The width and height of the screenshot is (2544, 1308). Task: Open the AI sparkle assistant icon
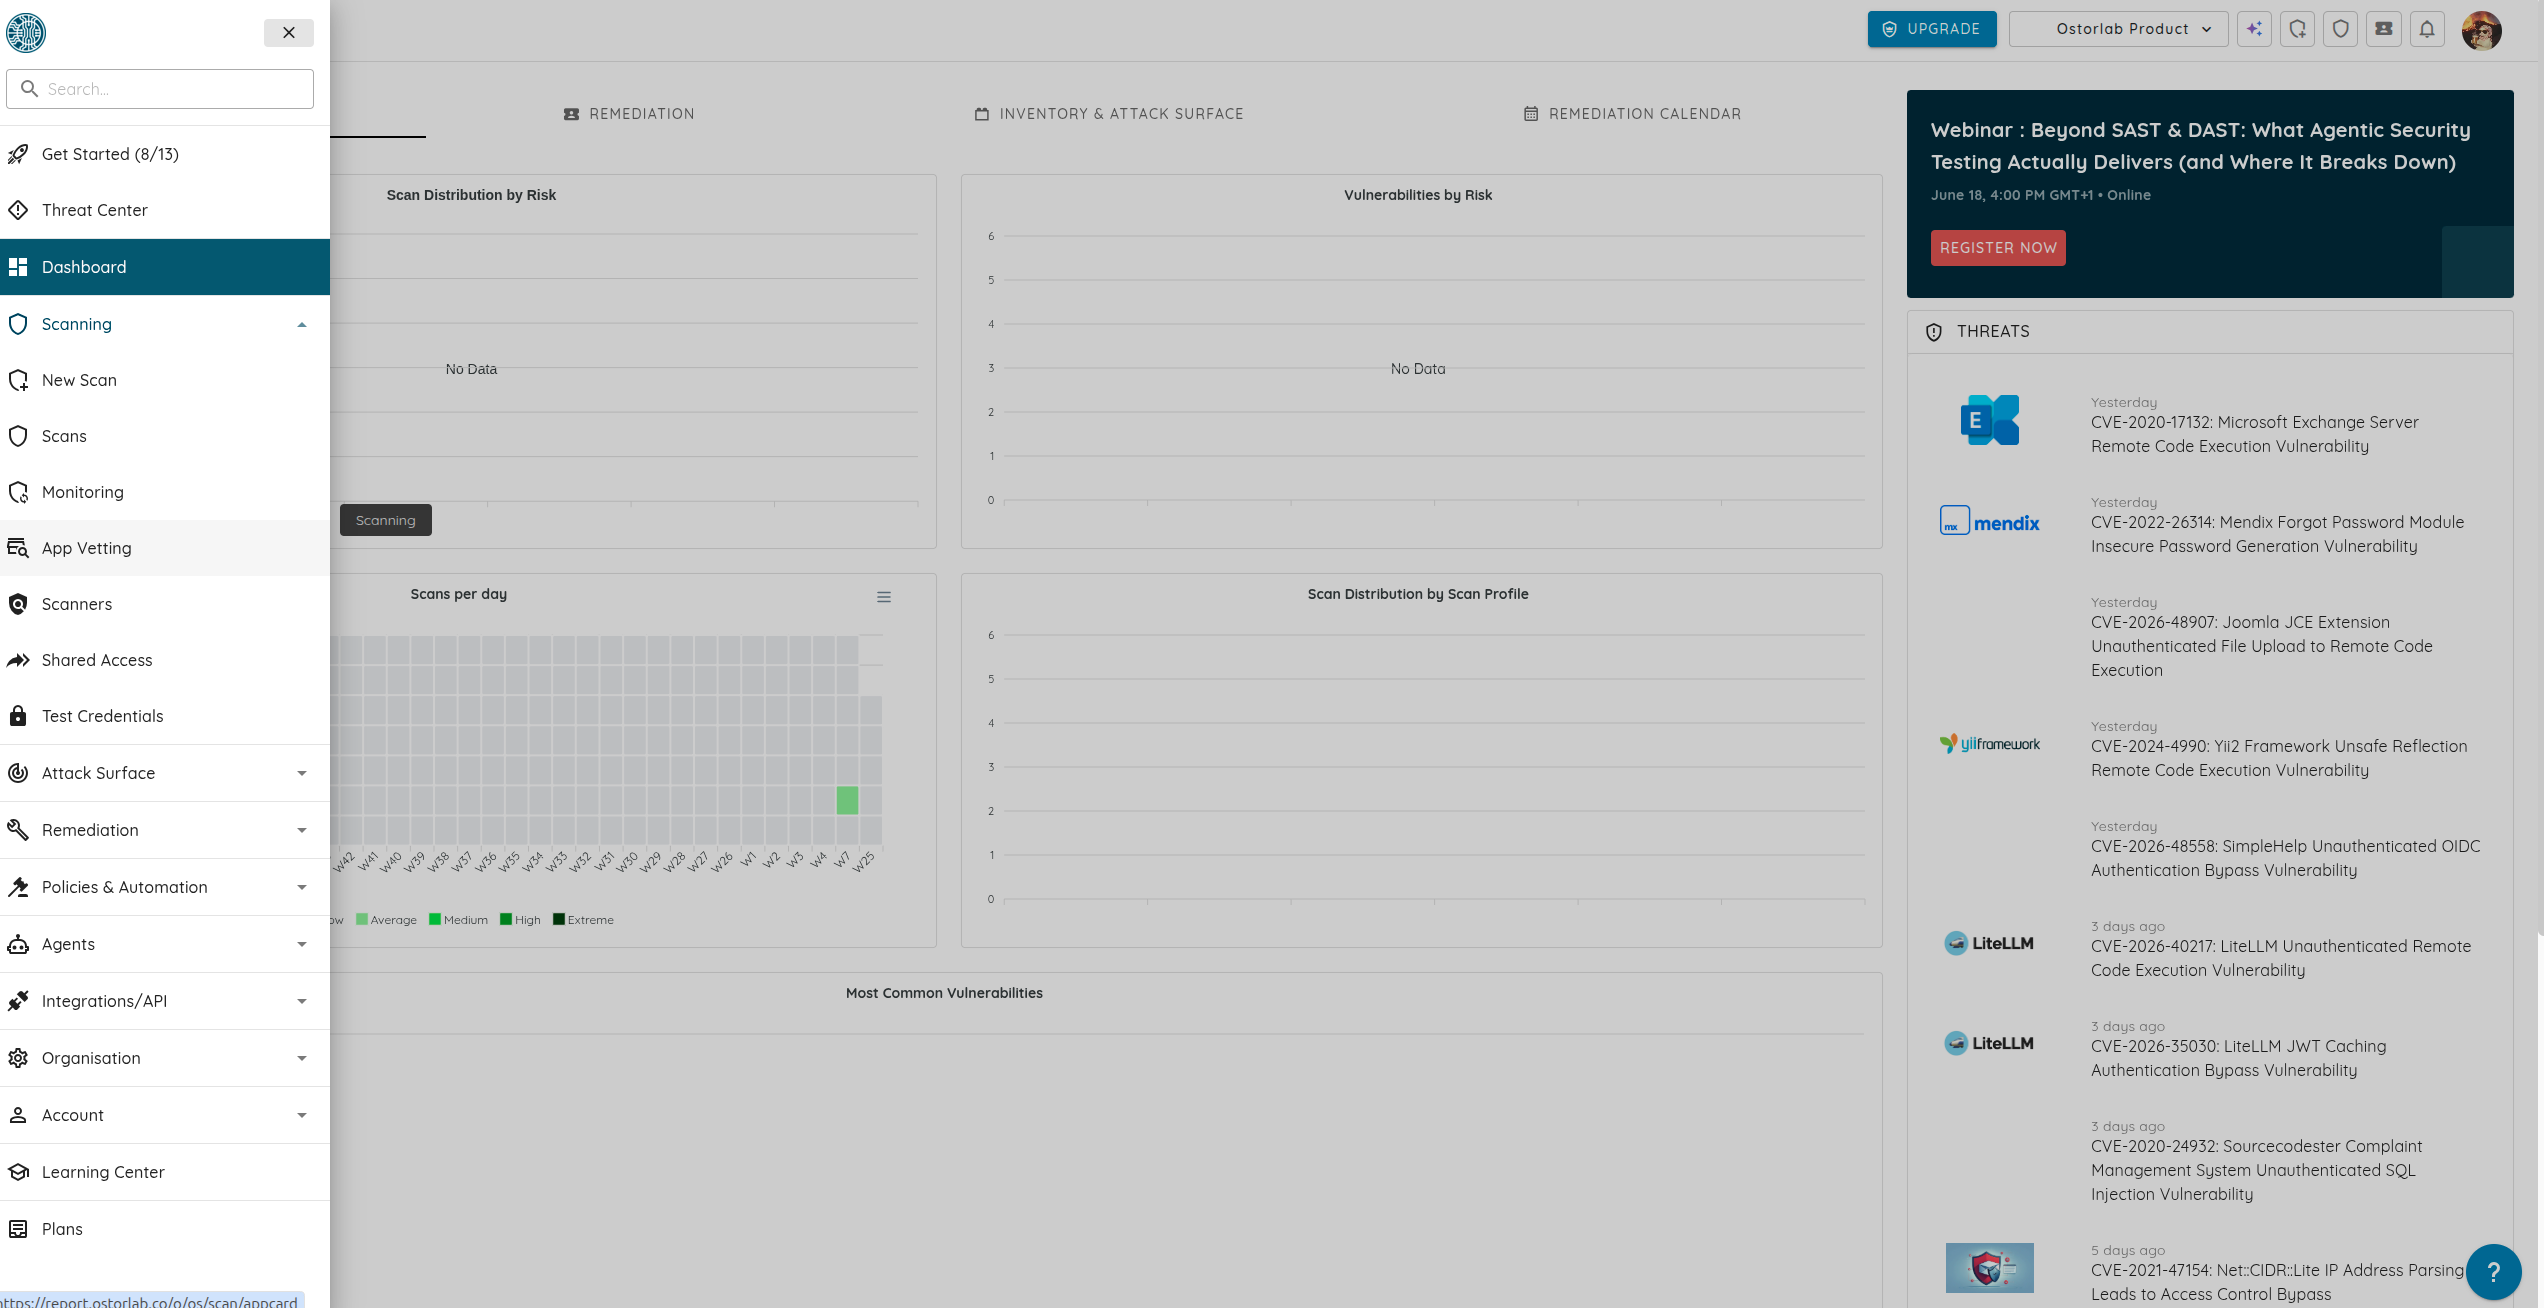tap(2254, 29)
